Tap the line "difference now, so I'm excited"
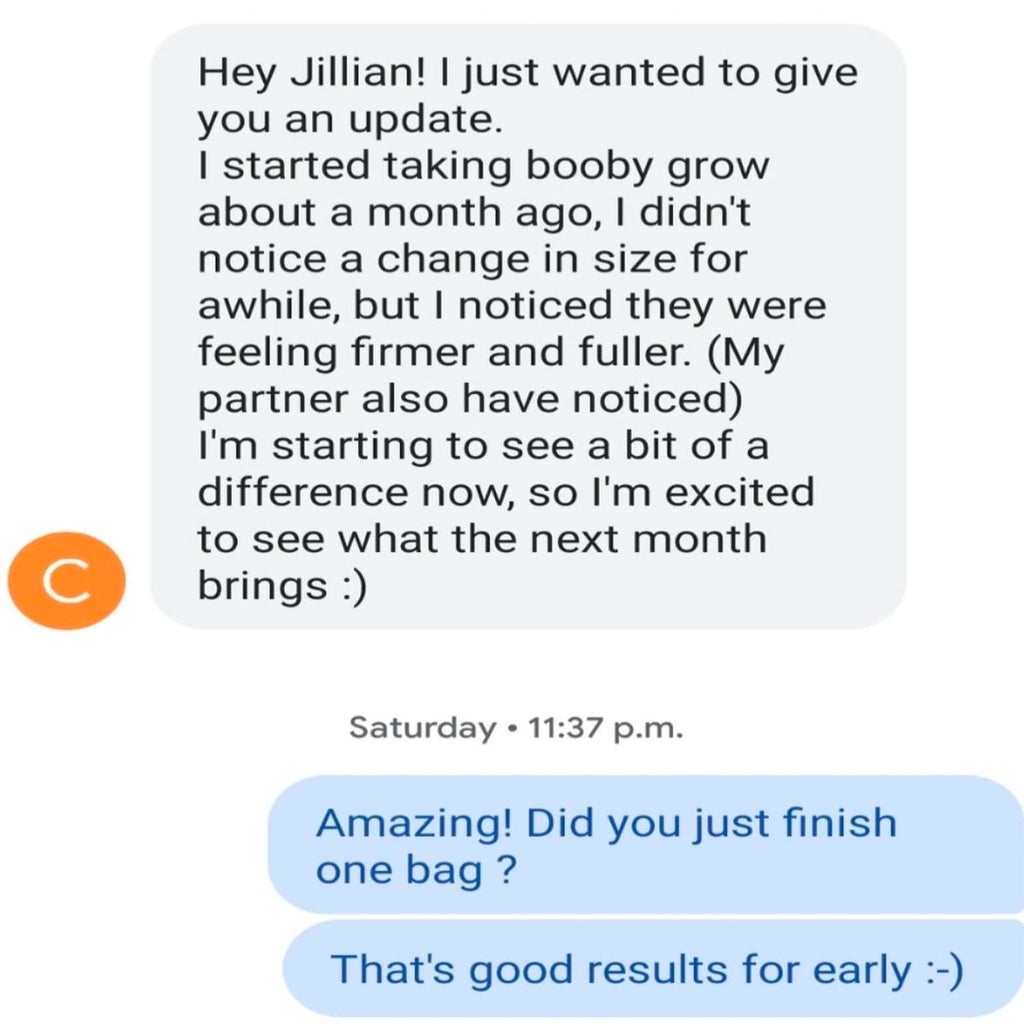The width and height of the screenshot is (1024, 1024). coord(505,493)
